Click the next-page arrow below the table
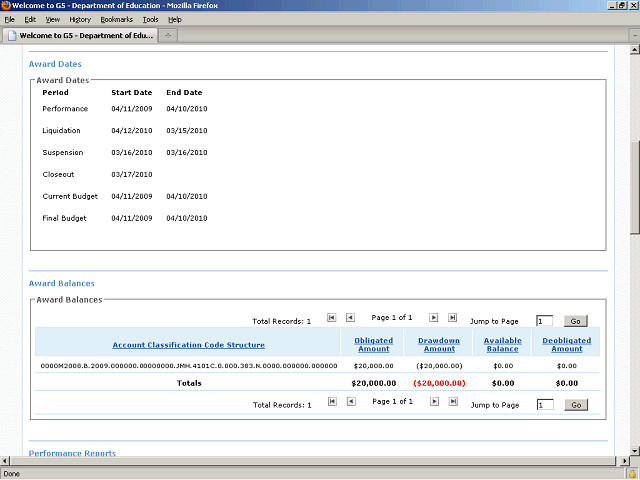The height and width of the screenshot is (480, 640). click(x=434, y=401)
